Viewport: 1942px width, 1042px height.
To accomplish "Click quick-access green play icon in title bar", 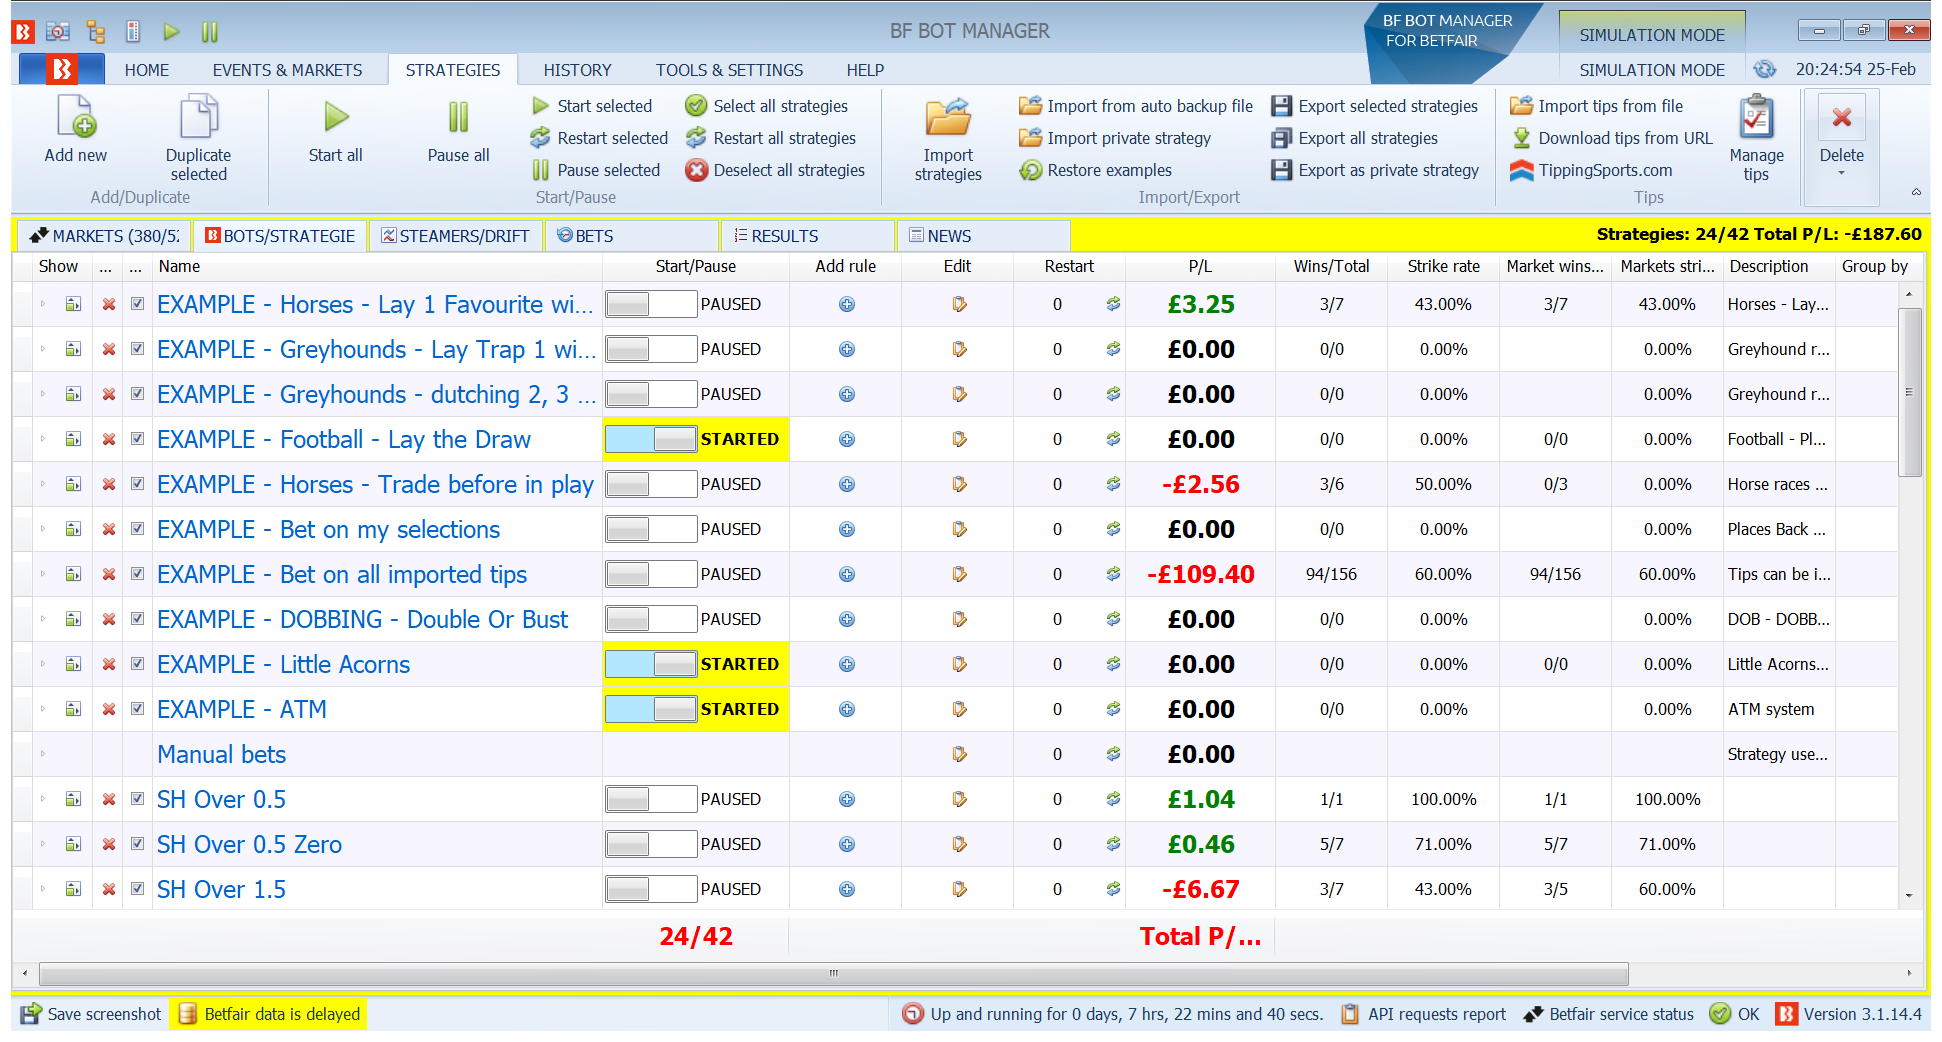I will (171, 32).
